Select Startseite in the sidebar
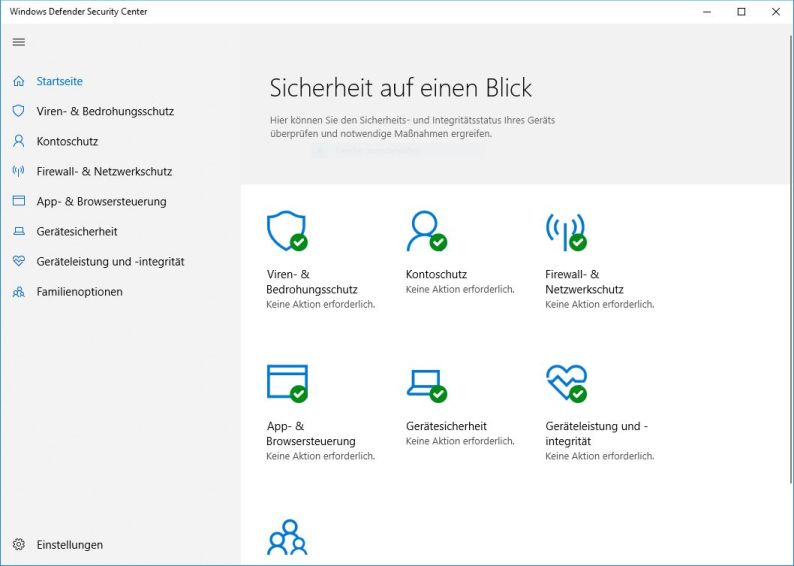The width and height of the screenshot is (794, 566). [x=59, y=81]
